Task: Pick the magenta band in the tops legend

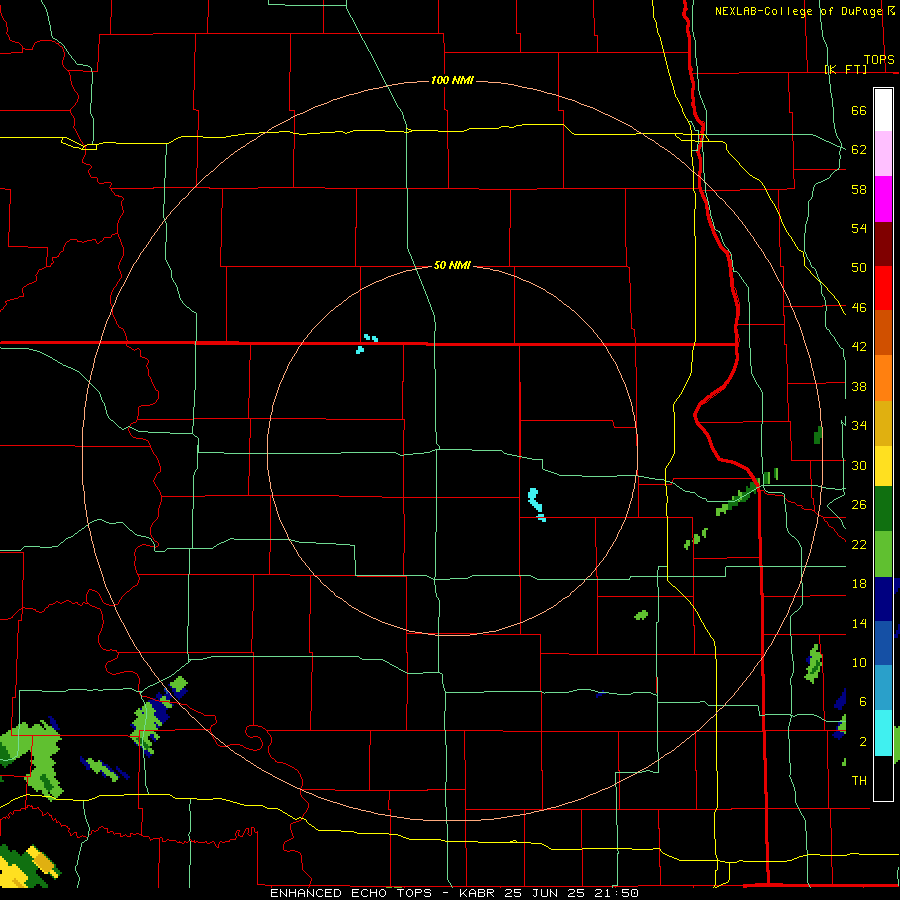Action: tap(883, 199)
